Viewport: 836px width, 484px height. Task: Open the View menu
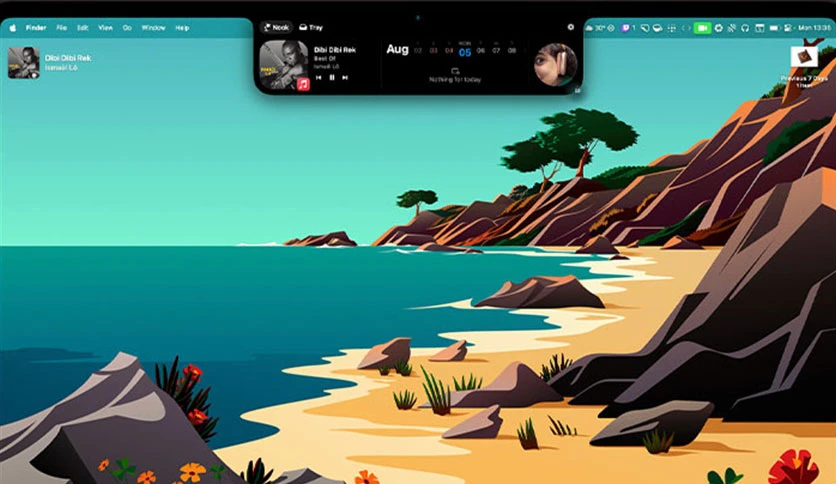[x=105, y=28]
